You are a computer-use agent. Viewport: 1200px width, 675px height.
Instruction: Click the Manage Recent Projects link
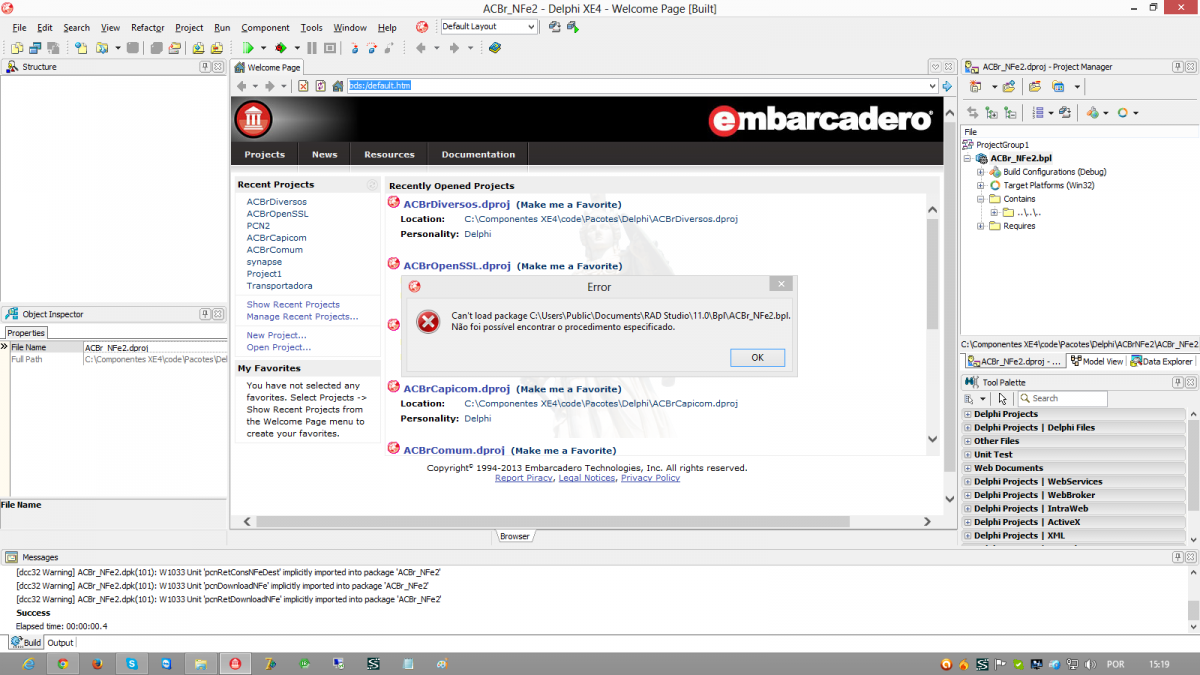coord(302,316)
